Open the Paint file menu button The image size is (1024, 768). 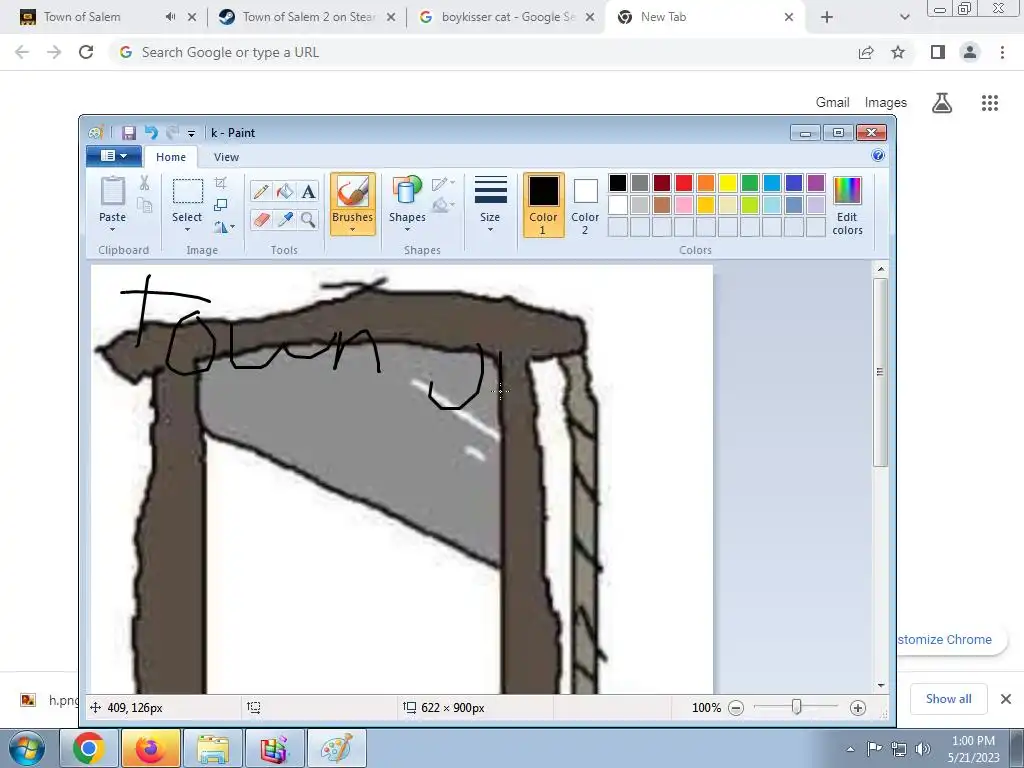tap(114, 156)
